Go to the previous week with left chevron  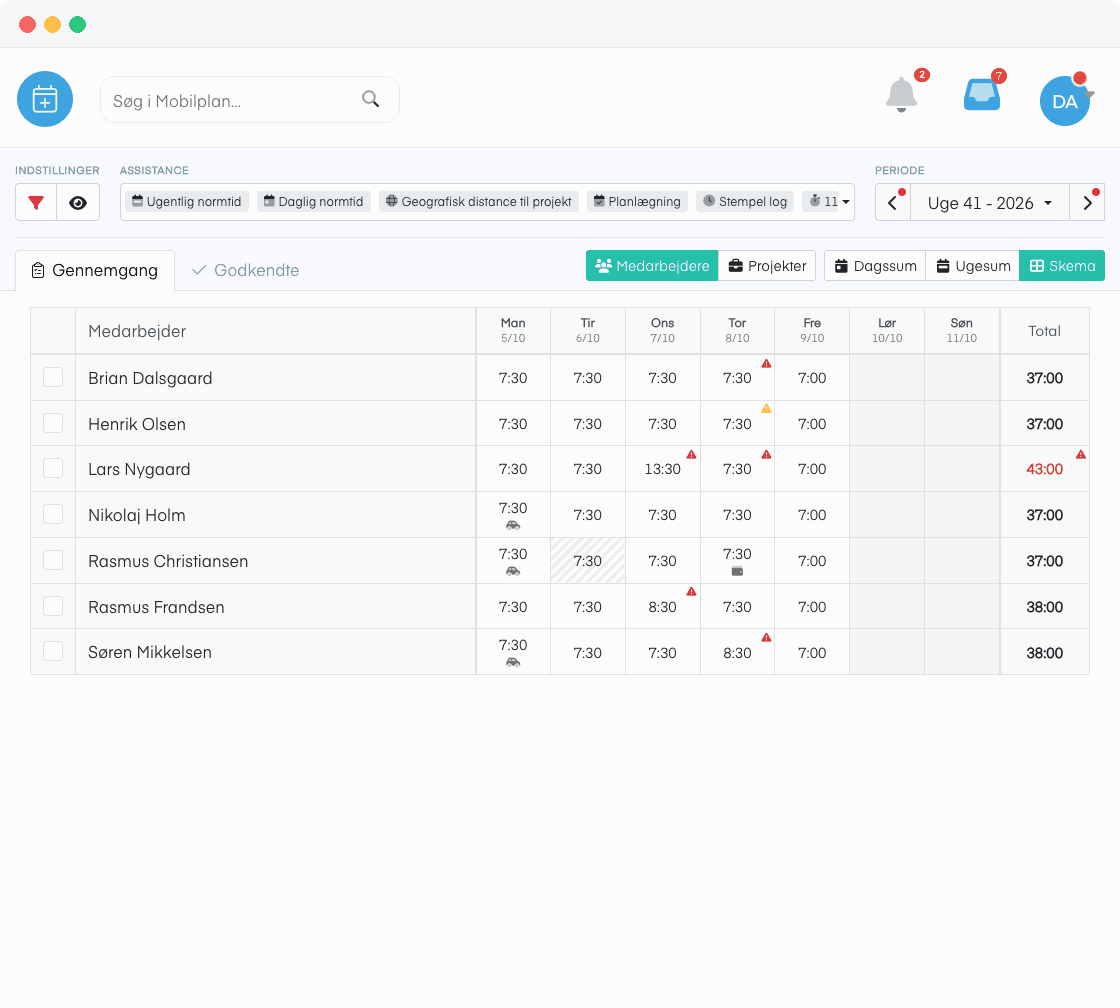[893, 203]
